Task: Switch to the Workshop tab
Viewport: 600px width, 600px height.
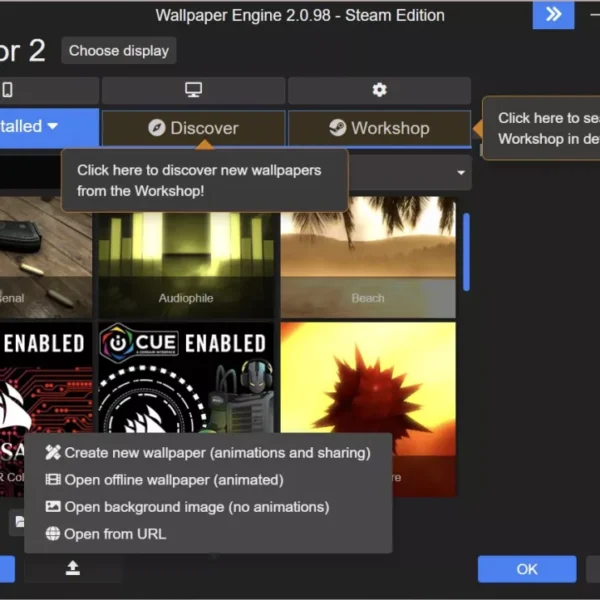Action: [x=379, y=128]
